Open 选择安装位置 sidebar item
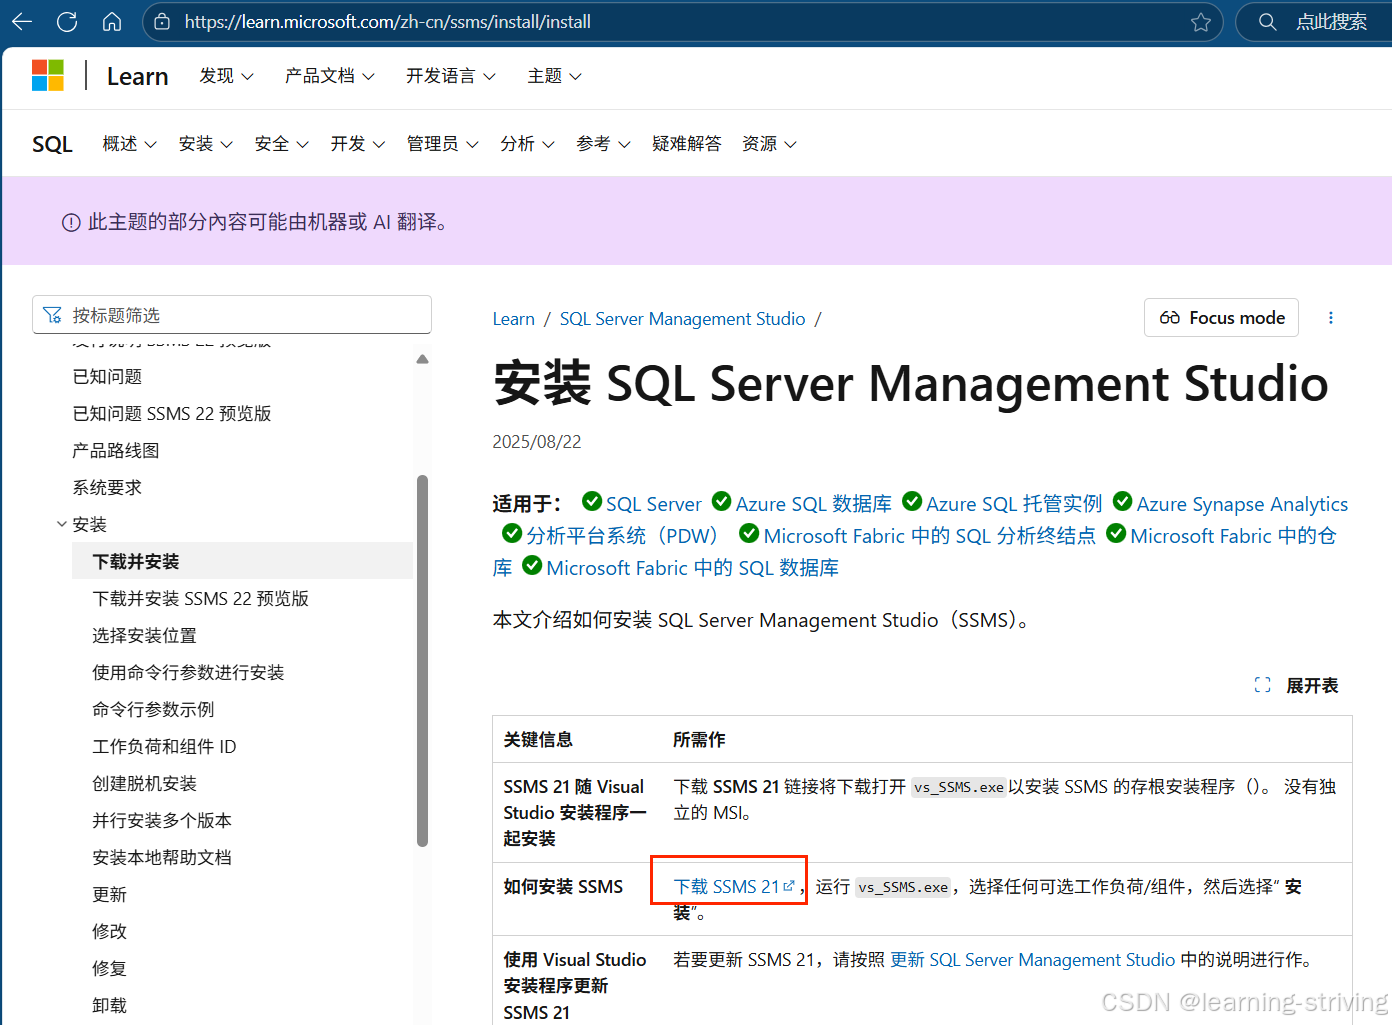 145,635
